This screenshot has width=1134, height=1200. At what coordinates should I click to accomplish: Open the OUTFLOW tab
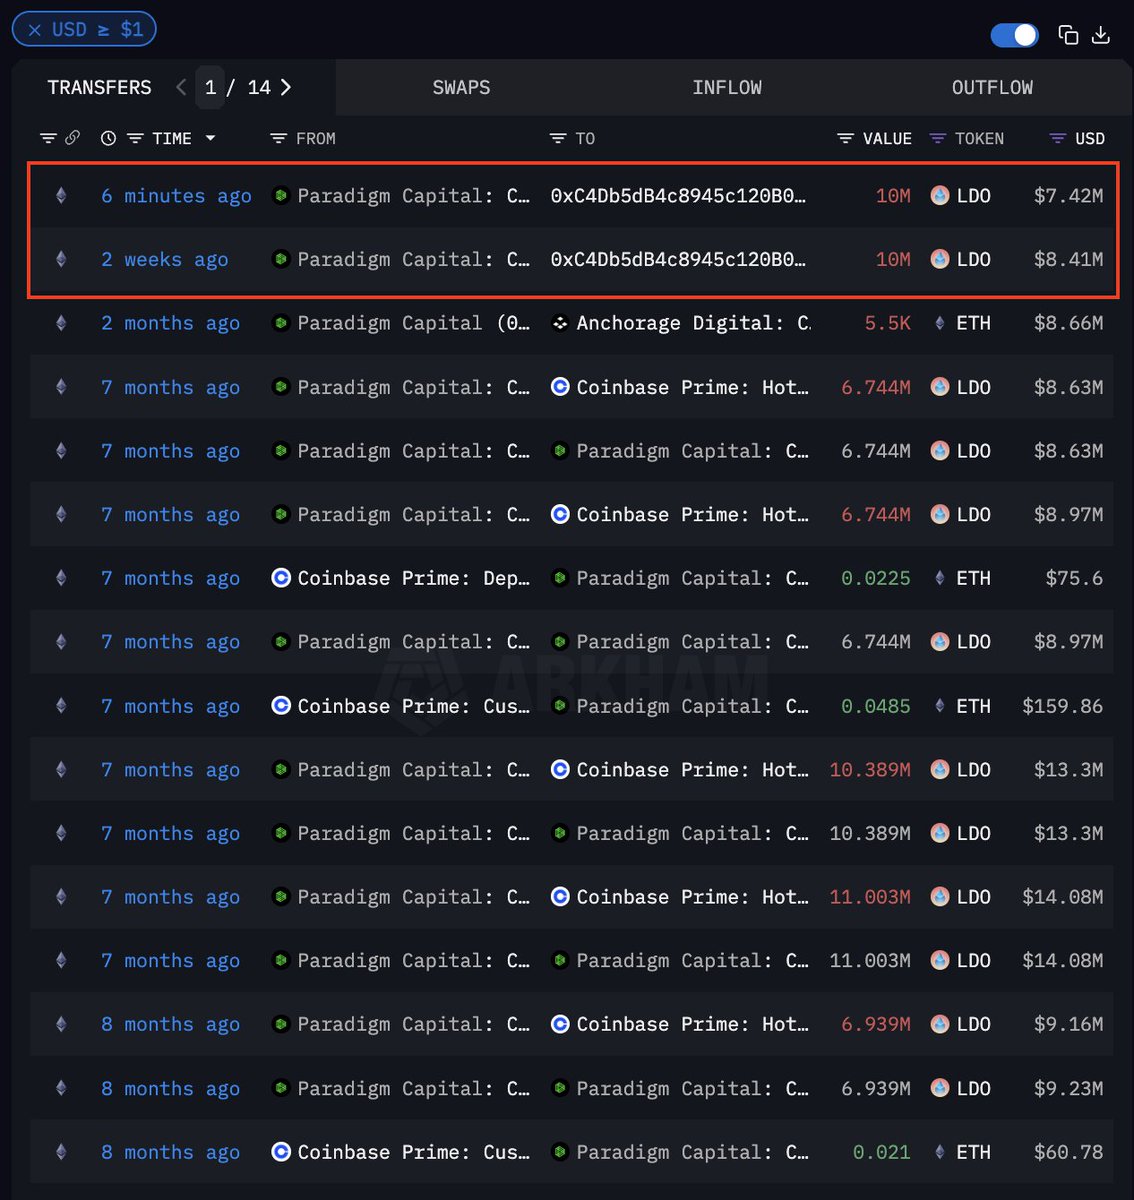click(x=992, y=88)
